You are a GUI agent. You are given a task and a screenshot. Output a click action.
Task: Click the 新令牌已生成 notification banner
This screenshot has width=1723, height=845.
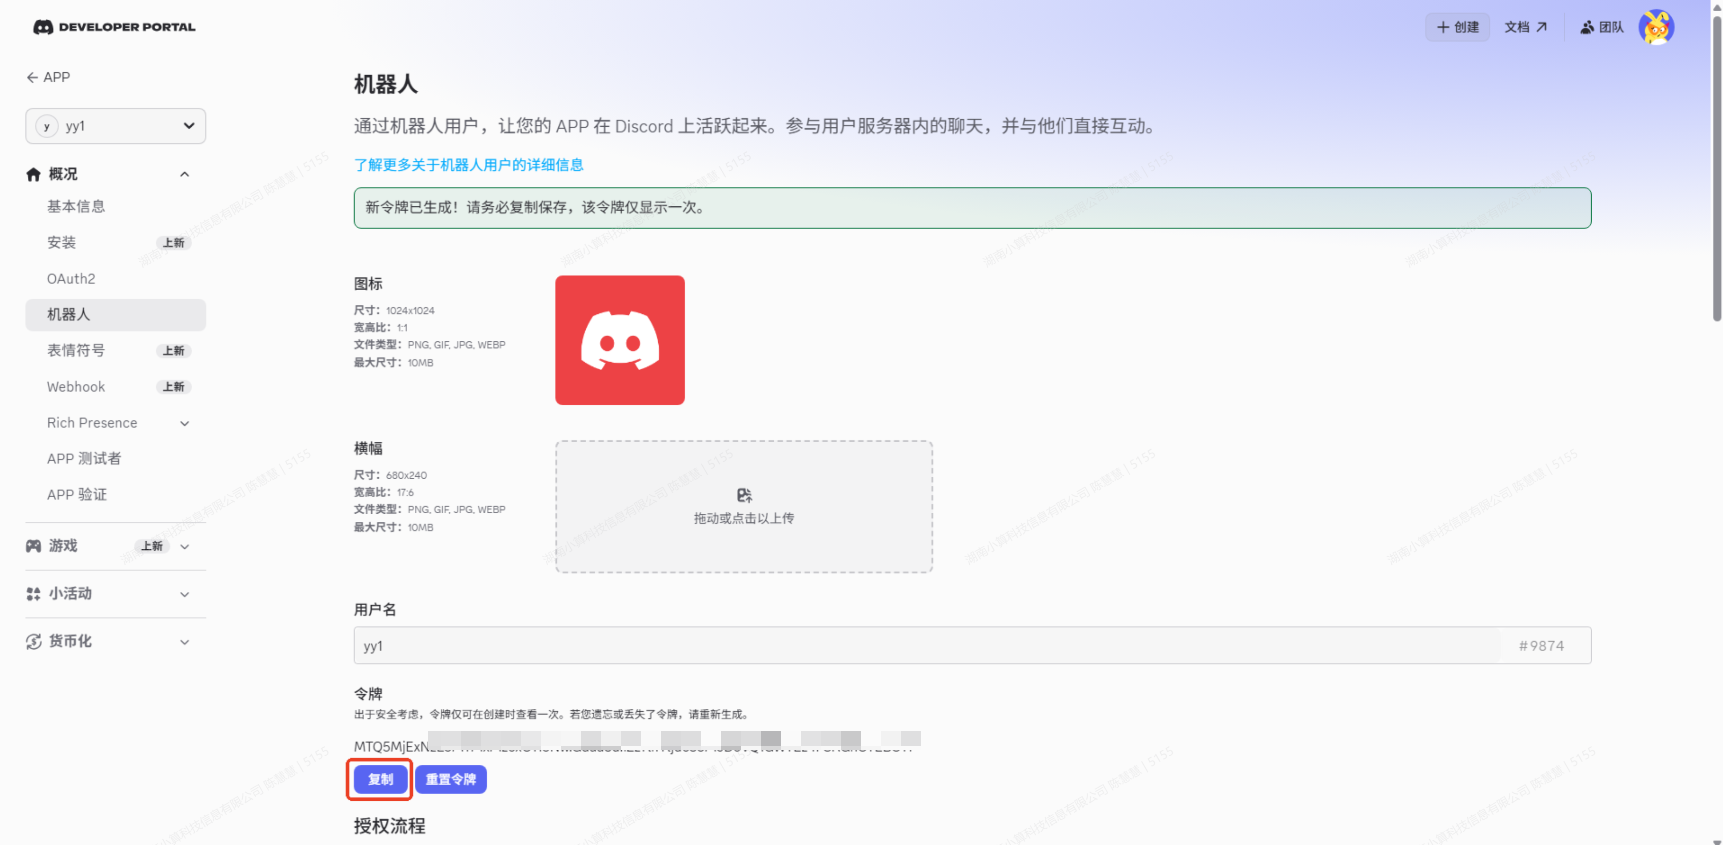(972, 208)
